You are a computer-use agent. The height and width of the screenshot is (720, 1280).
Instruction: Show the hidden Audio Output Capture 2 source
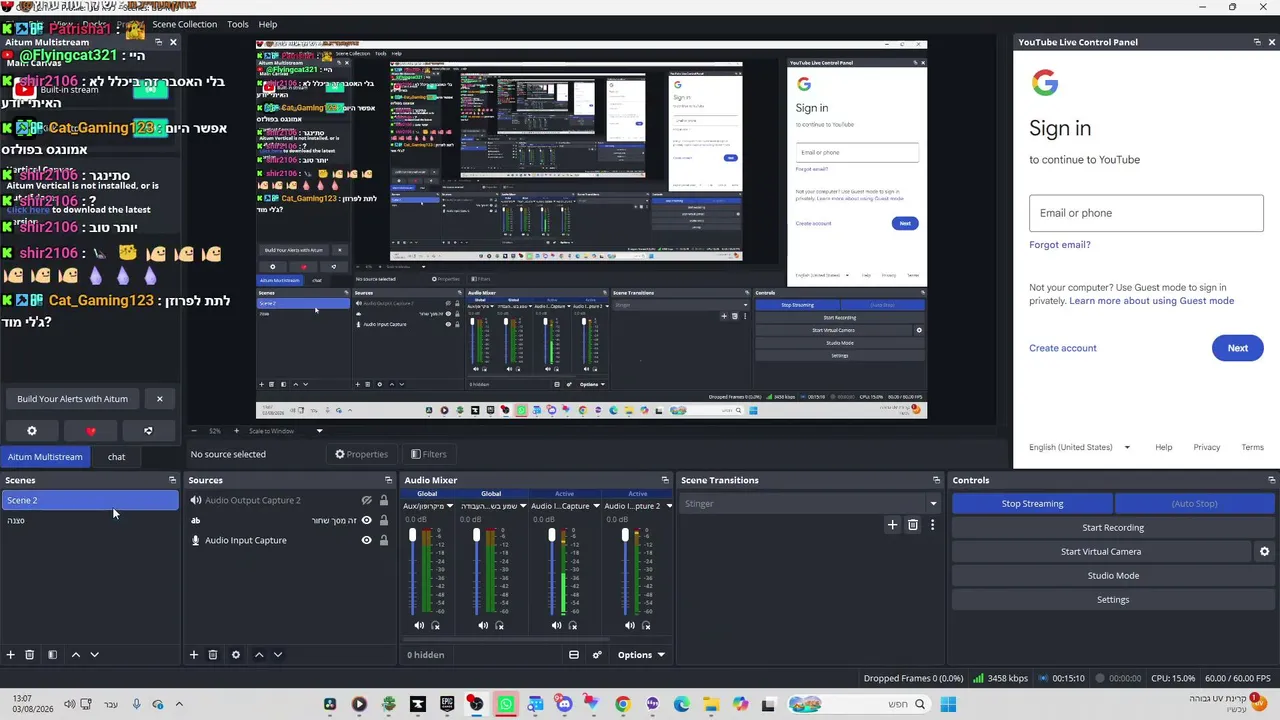coord(367,500)
